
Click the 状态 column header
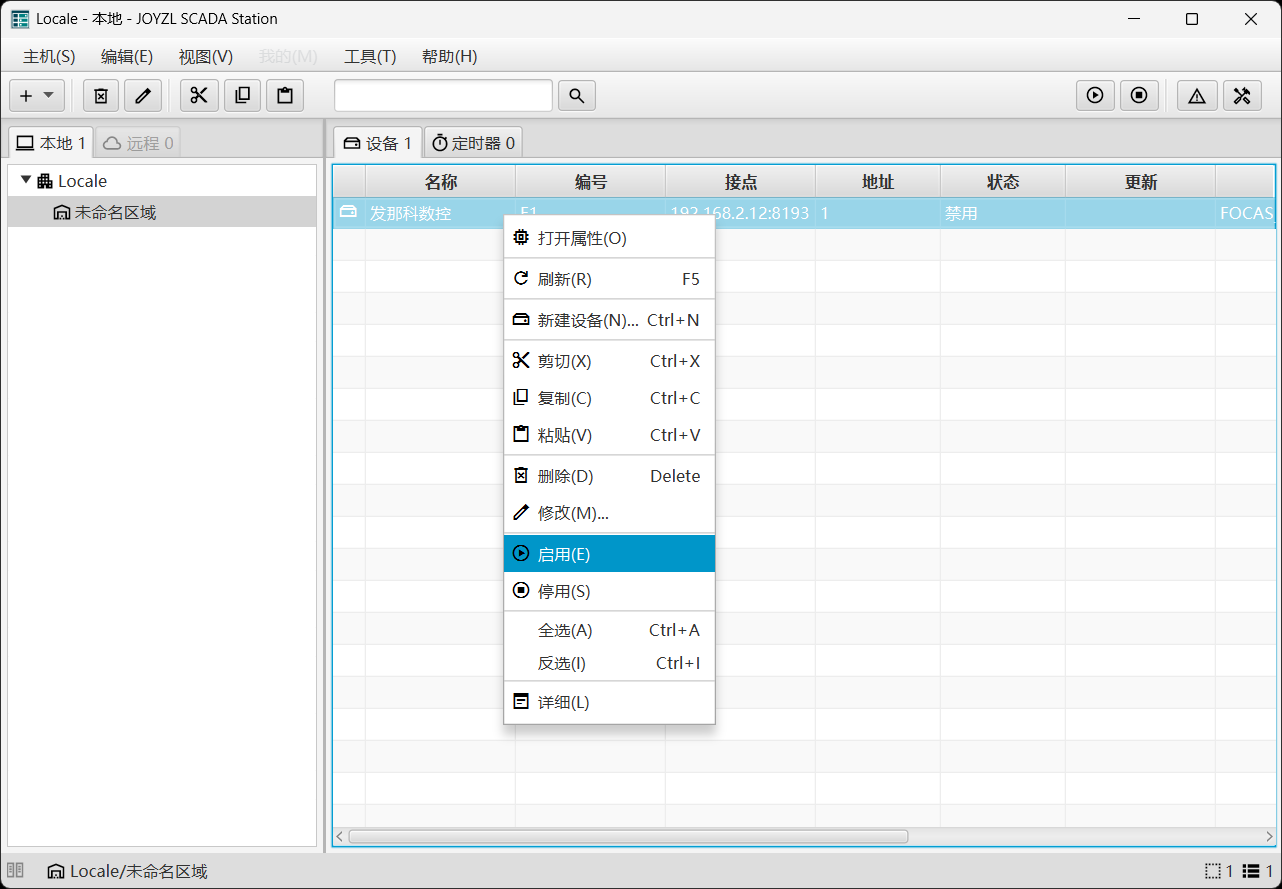(1003, 182)
